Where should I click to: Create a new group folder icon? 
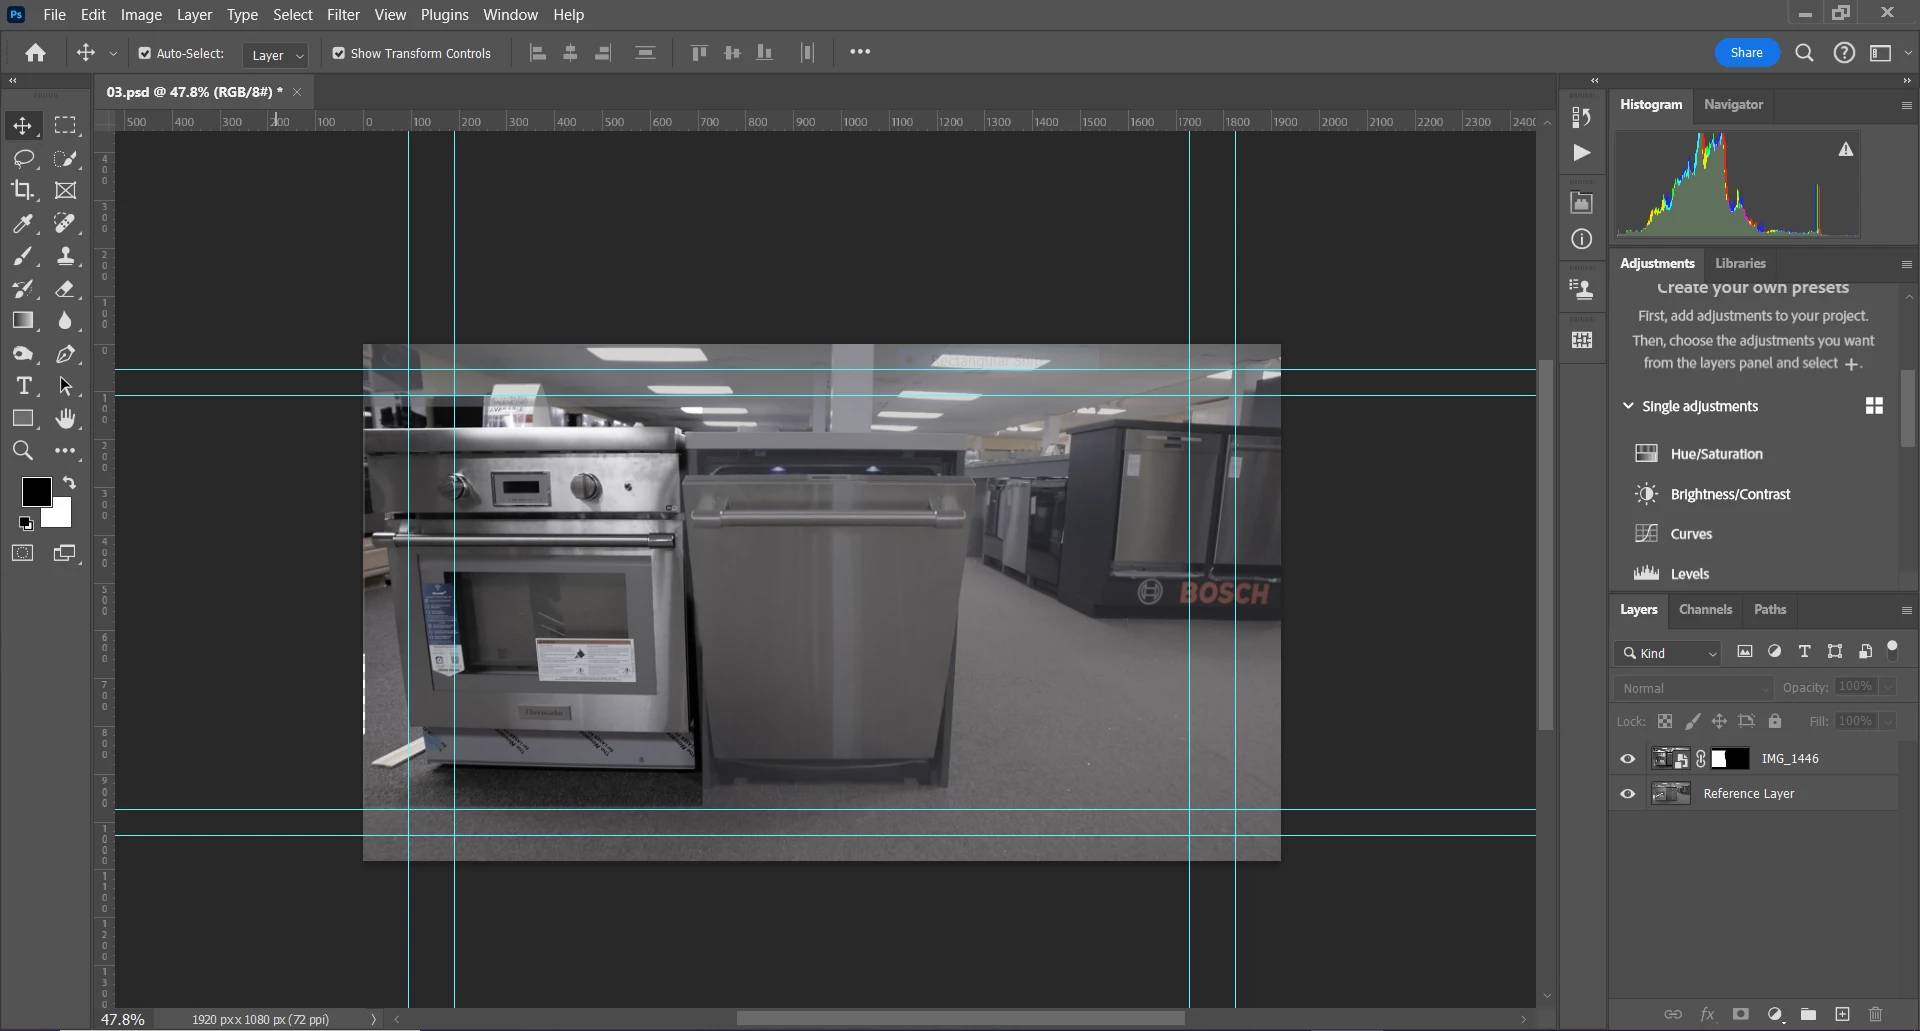tap(1808, 1014)
